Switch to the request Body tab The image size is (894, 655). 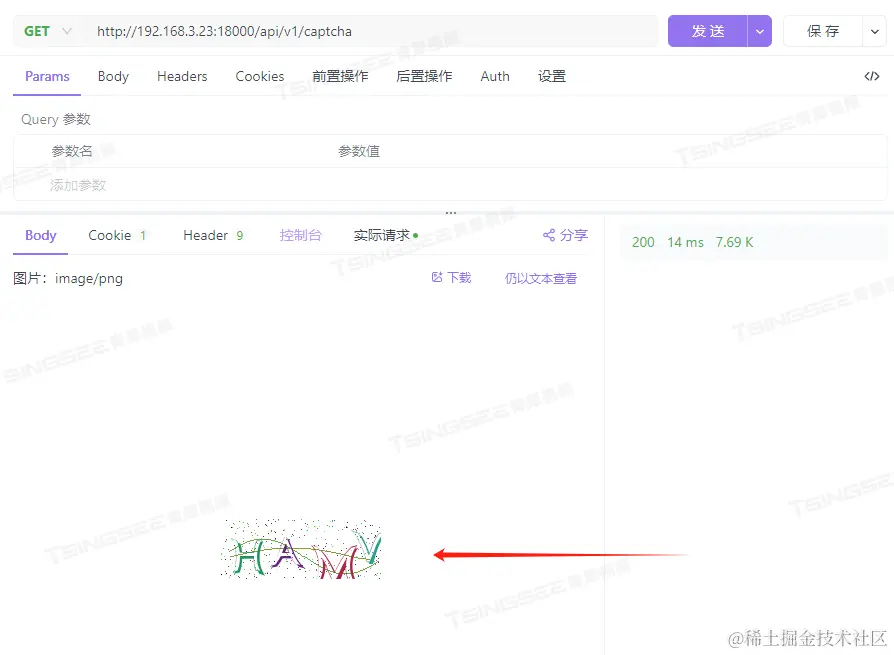pyautogui.click(x=113, y=76)
